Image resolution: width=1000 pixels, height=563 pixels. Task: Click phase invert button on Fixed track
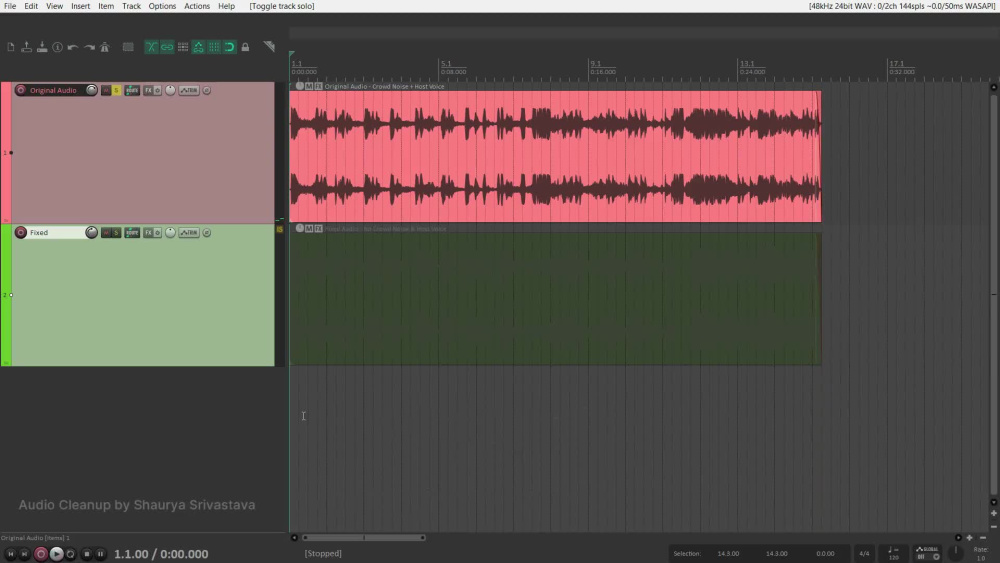click(207, 233)
